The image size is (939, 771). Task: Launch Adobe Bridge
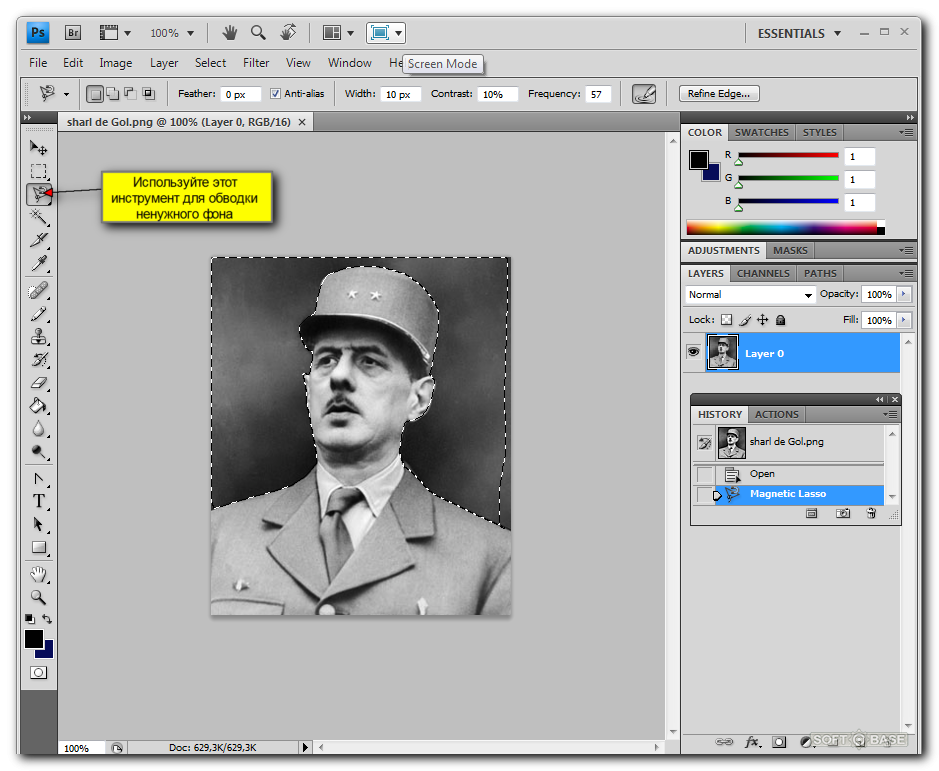click(x=73, y=33)
